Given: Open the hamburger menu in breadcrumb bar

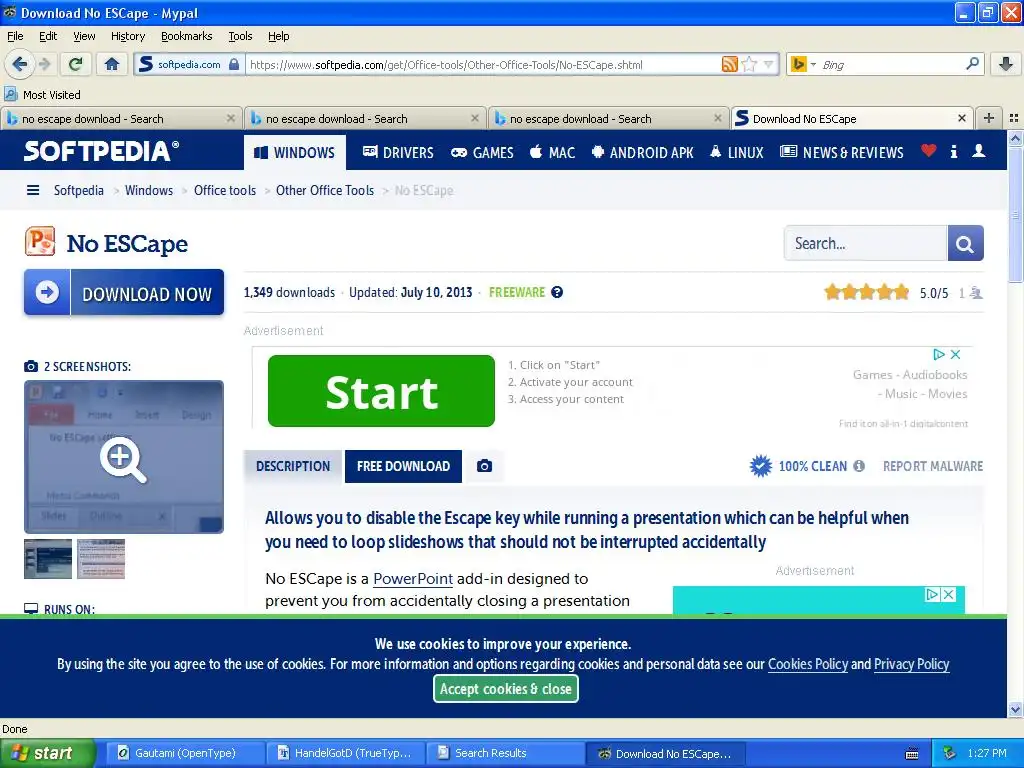Looking at the screenshot, I should pos(33,190).
